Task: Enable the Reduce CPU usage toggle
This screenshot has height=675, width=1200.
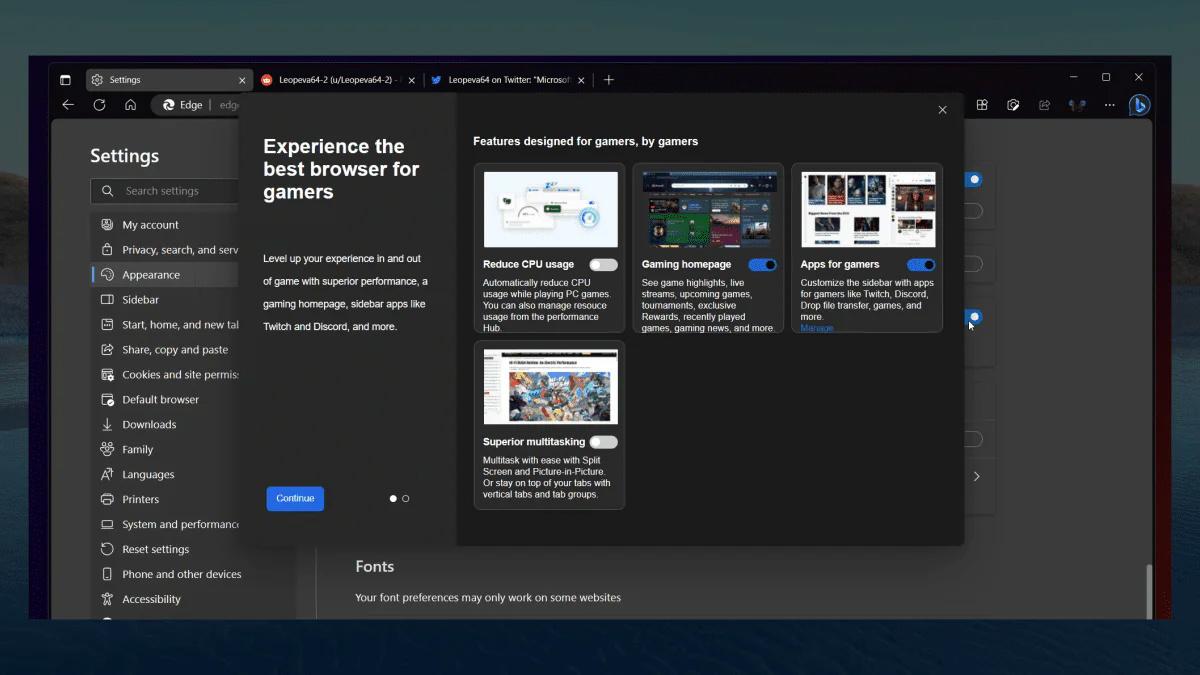Action: (x=606, y=264)
